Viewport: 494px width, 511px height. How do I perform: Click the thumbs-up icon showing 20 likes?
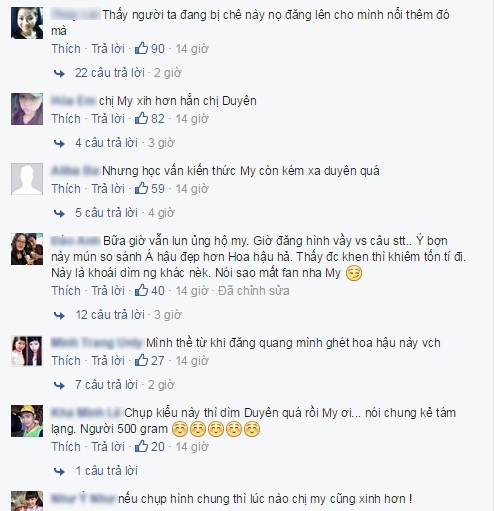(x=141, y=446)
